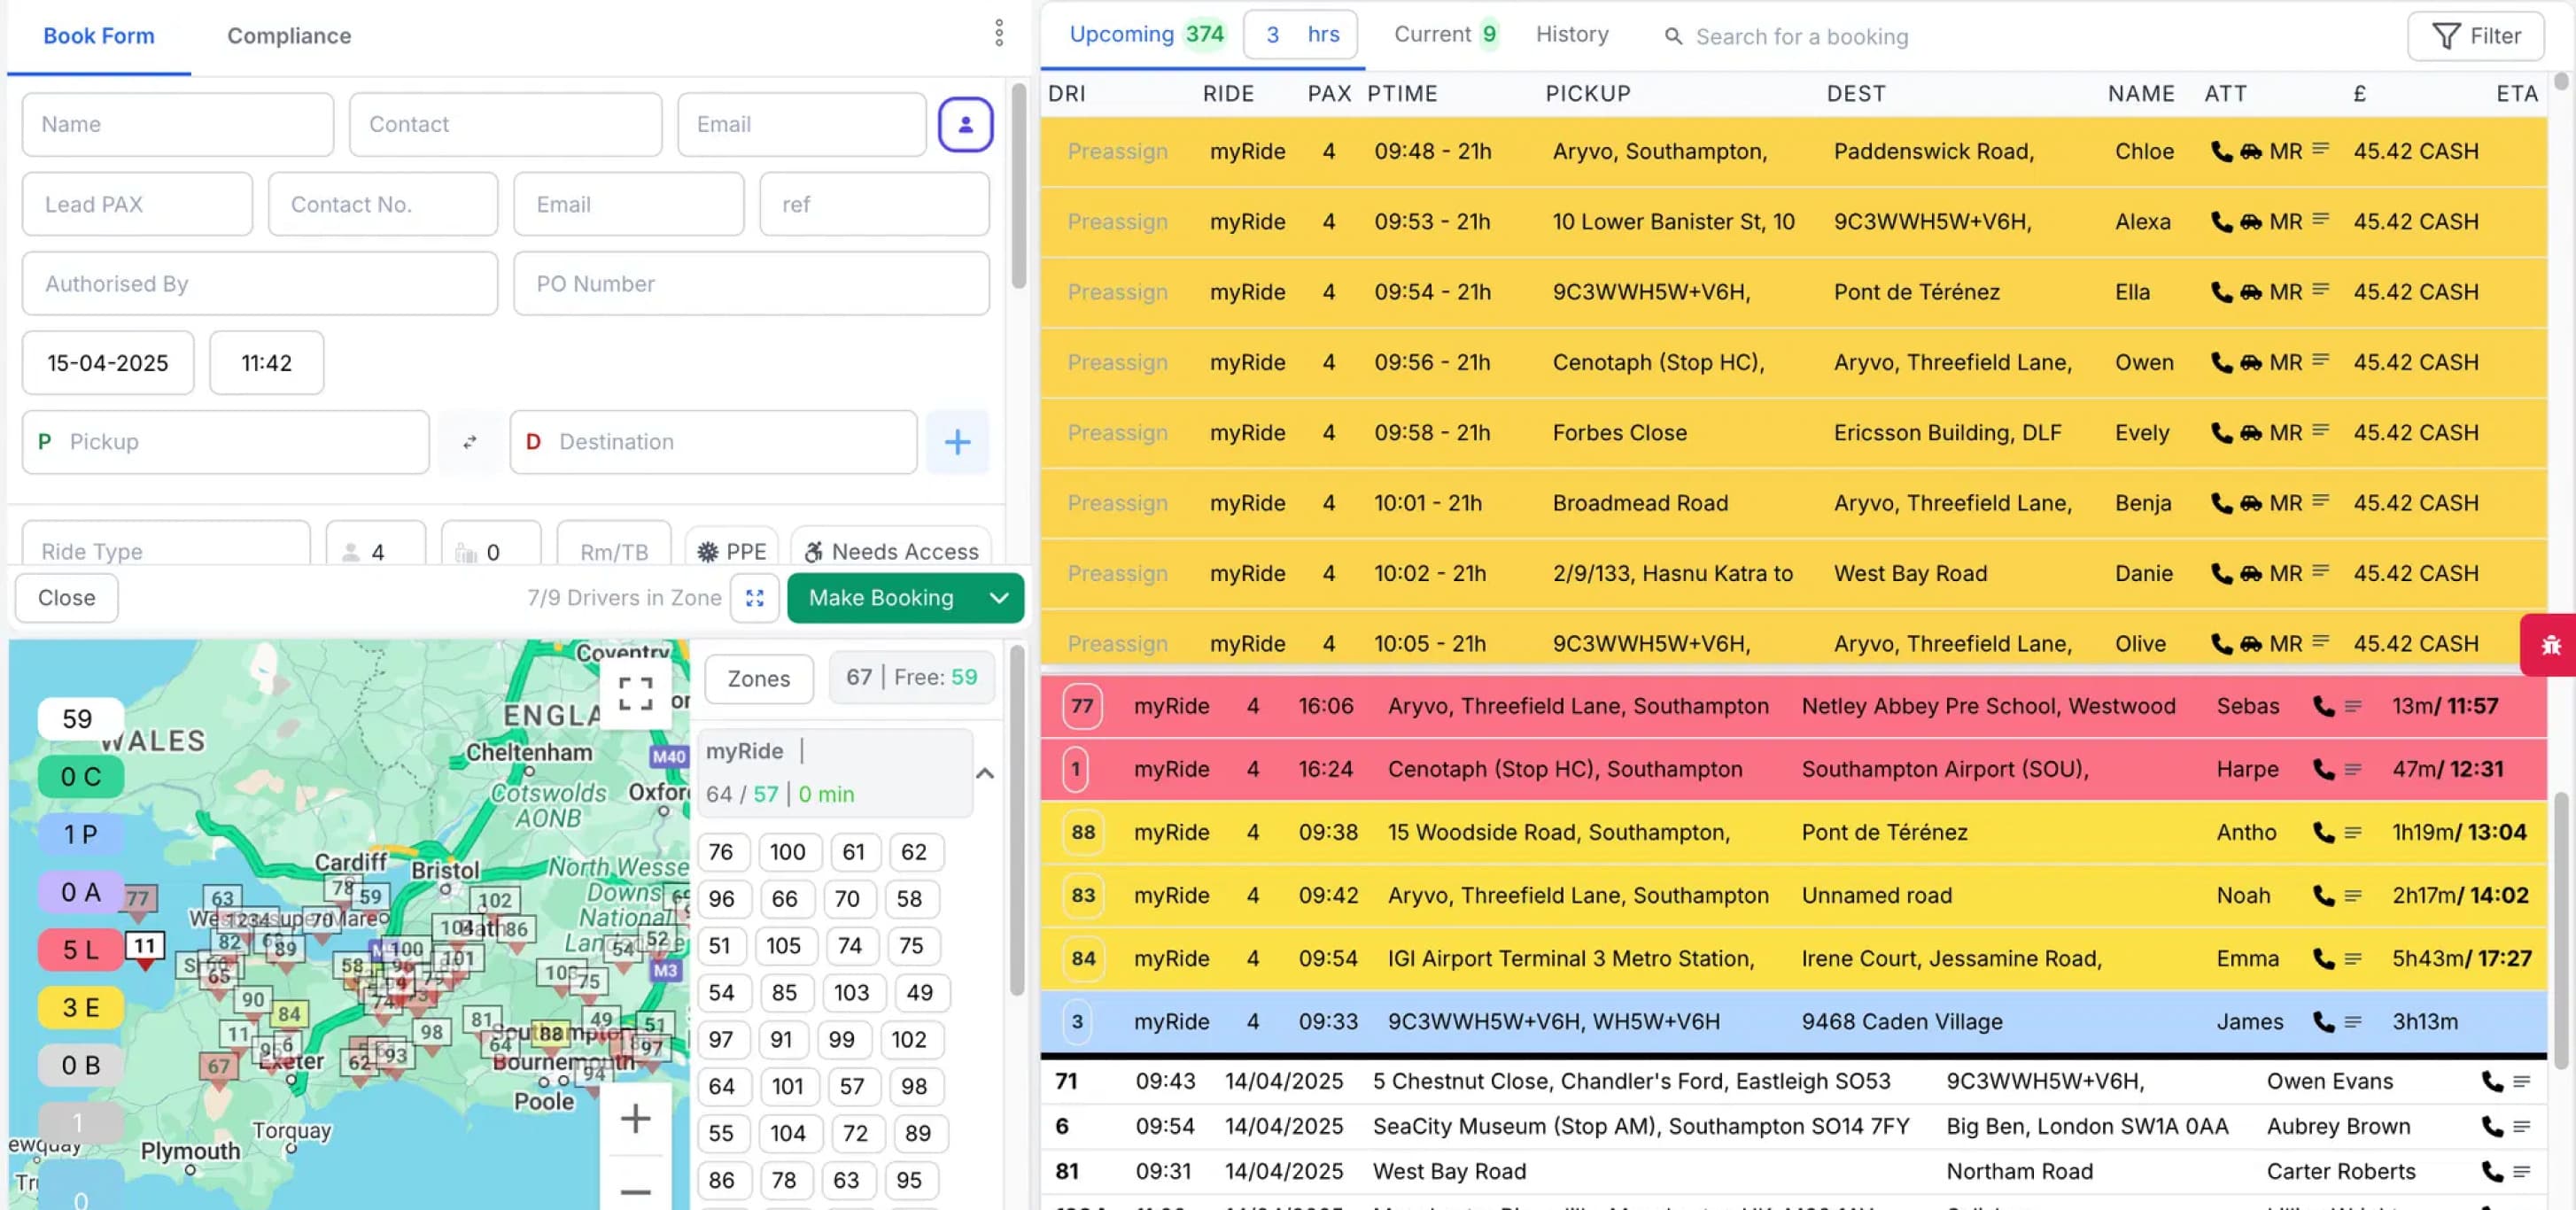Toggle the 0 C status filter

pyautogui.click(x=81, y=777)
